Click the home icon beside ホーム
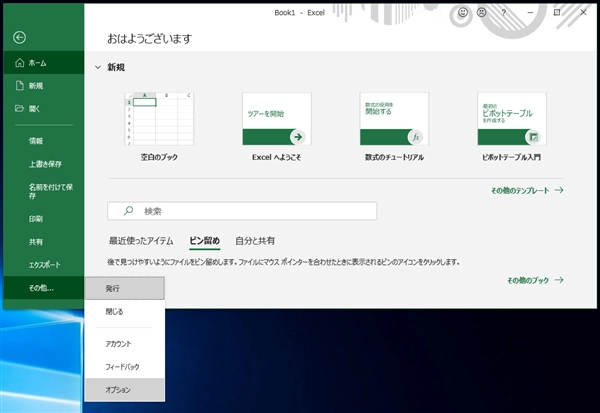Screen dimensions: 600x413 click(20, 62)
